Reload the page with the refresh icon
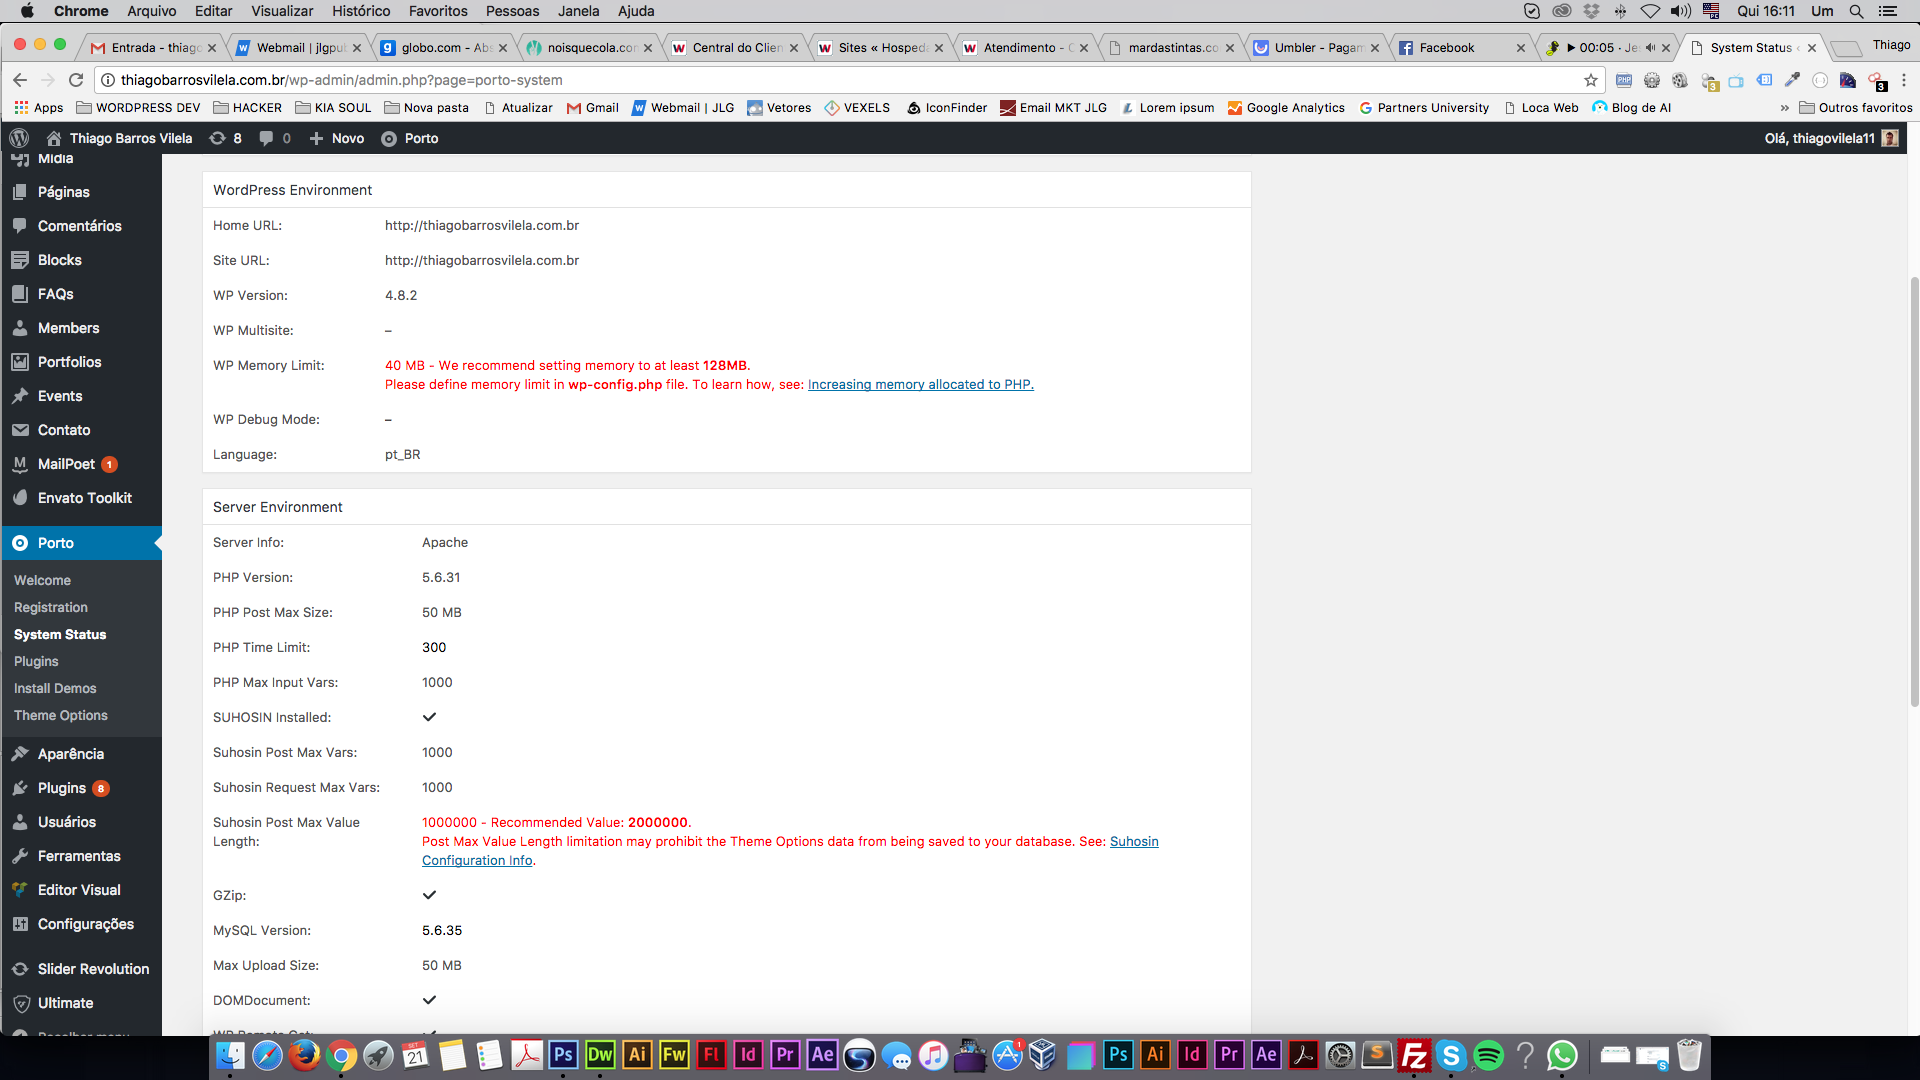1920x1080 pixels. pos(76,80)
